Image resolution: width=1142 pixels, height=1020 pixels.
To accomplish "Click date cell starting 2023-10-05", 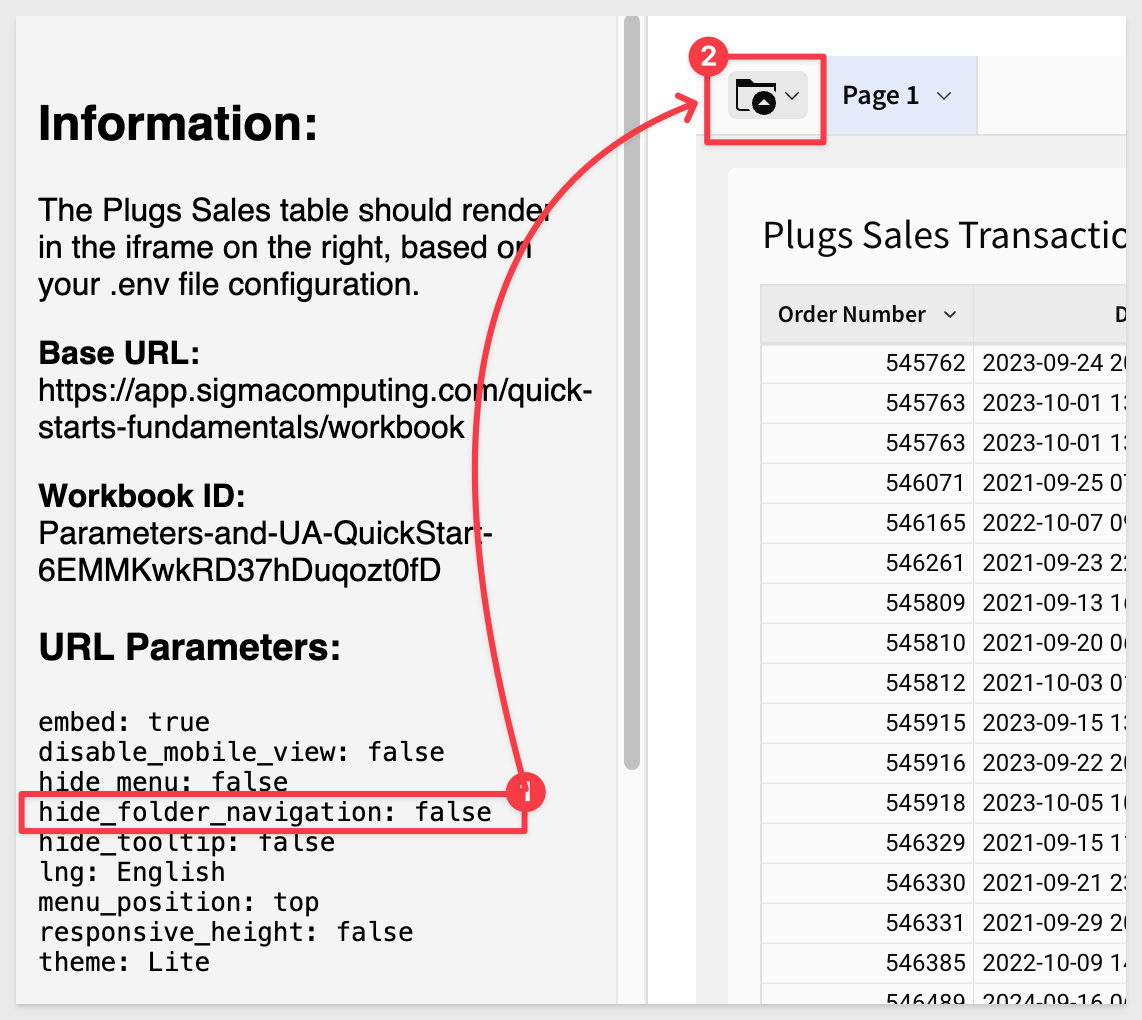I will point(1051,803).
